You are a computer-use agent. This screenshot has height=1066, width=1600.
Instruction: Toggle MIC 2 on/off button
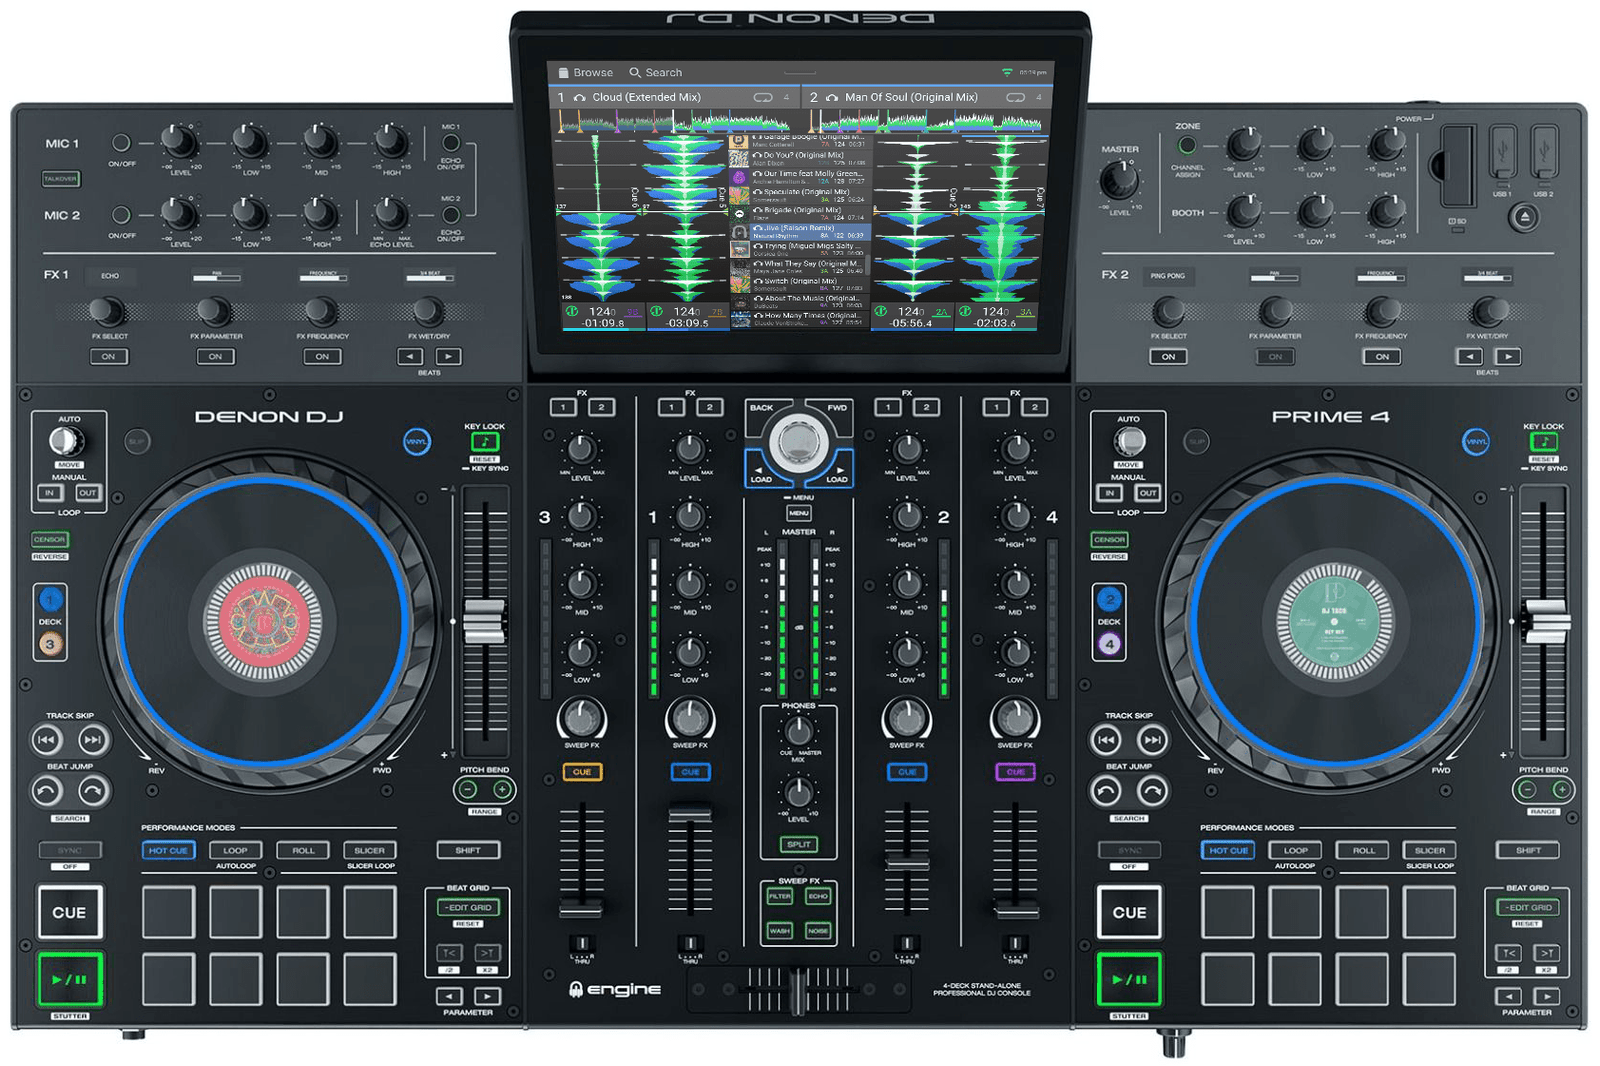tap(121, 215)
